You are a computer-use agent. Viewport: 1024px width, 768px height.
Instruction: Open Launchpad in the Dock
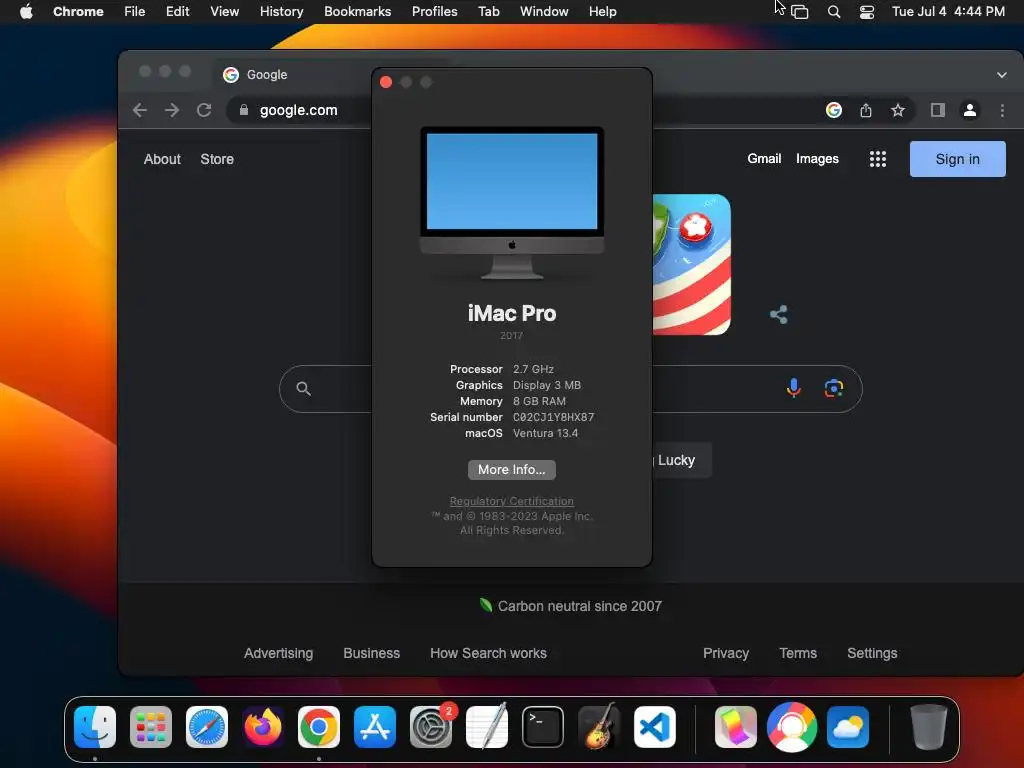[151, 727]
